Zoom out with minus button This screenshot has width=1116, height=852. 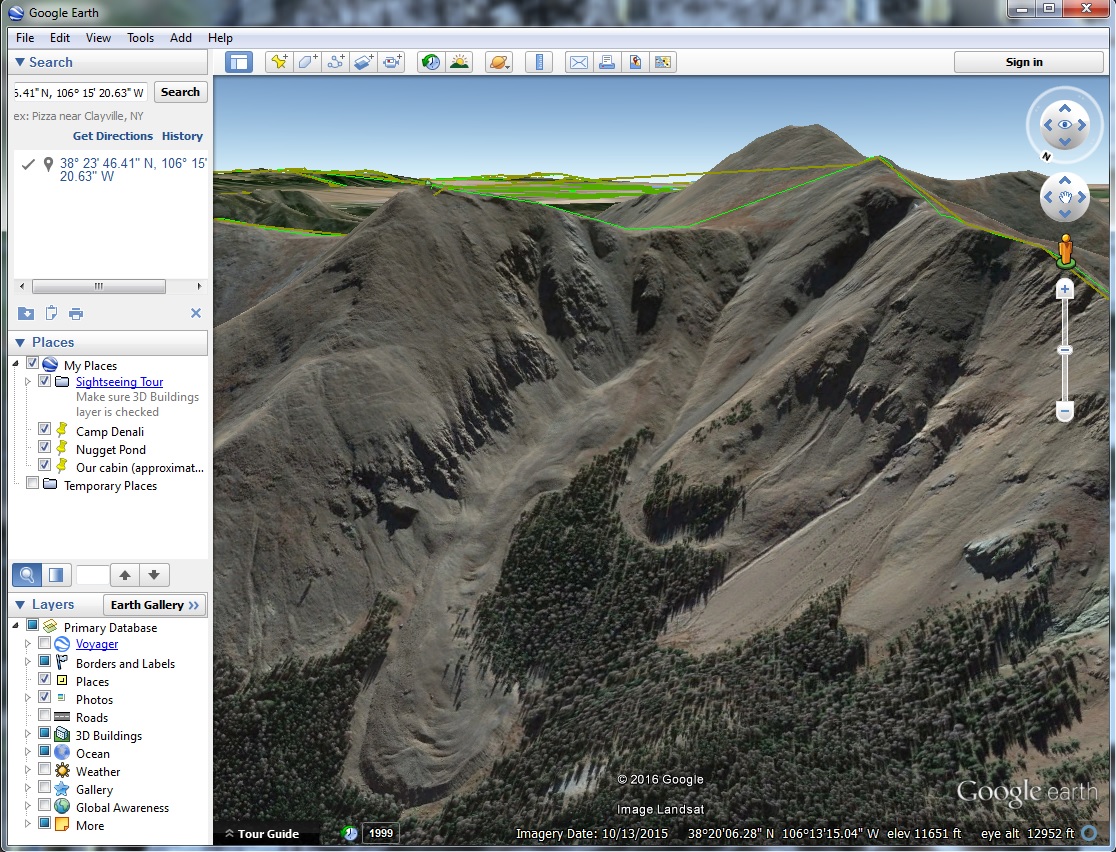click(1065, 411)
